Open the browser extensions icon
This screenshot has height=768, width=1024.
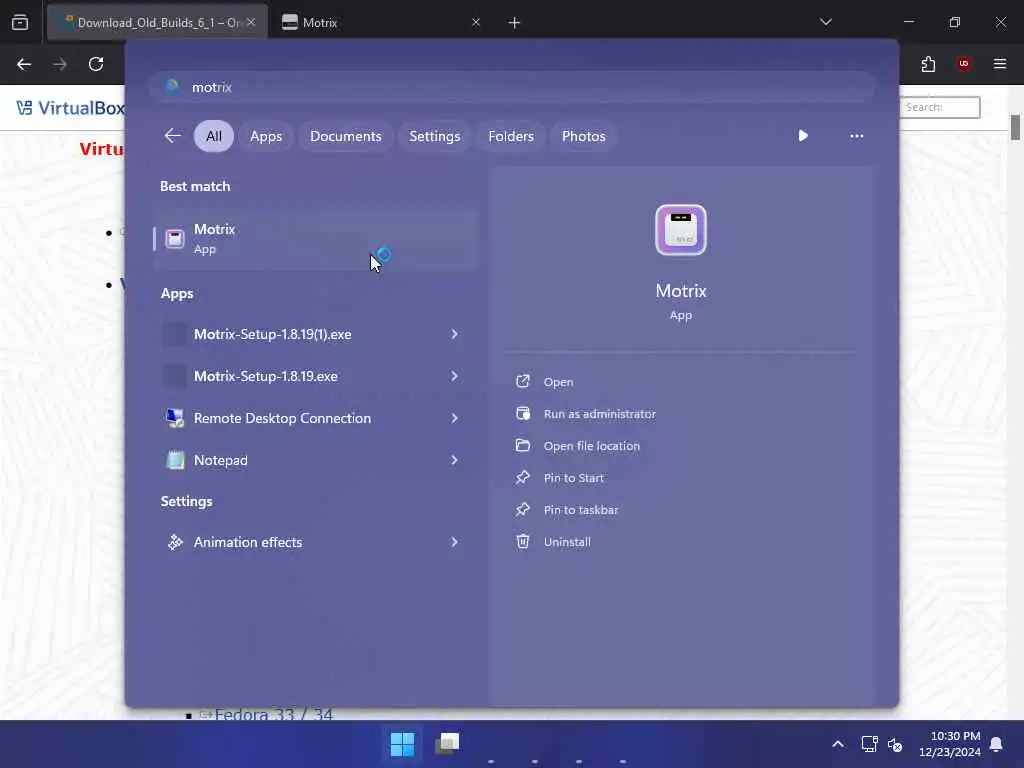click(928, 64)
